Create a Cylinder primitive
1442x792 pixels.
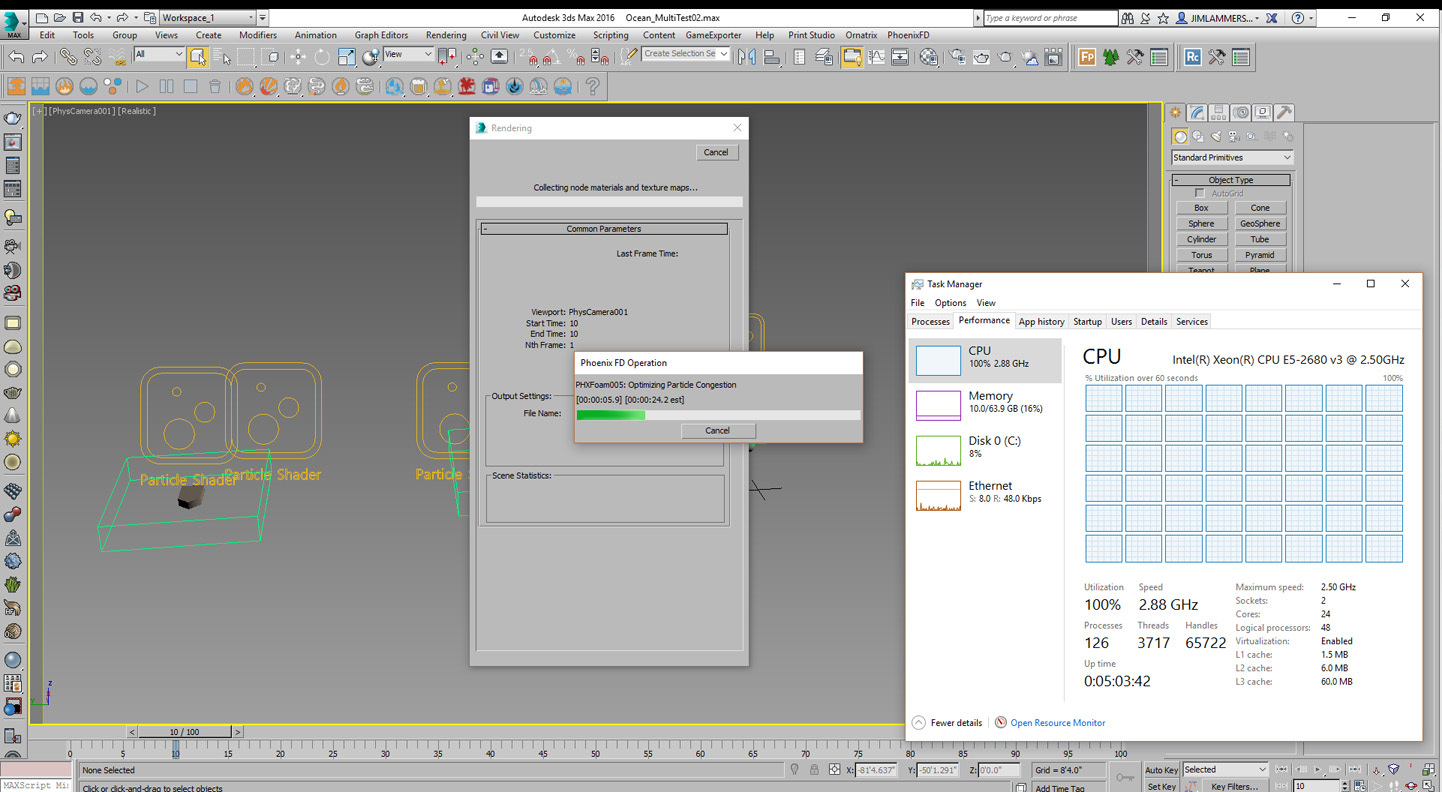pos(1201,240)
